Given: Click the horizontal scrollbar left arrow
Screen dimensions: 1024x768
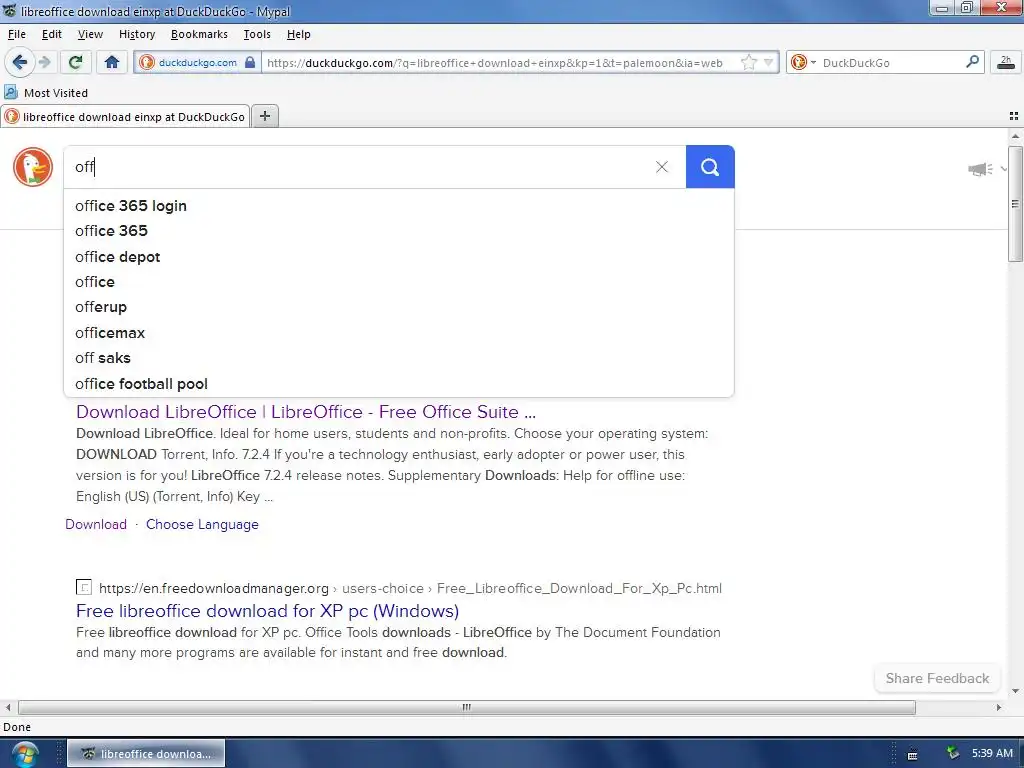Looking at the screenshot, I should (x=8, y=707).
